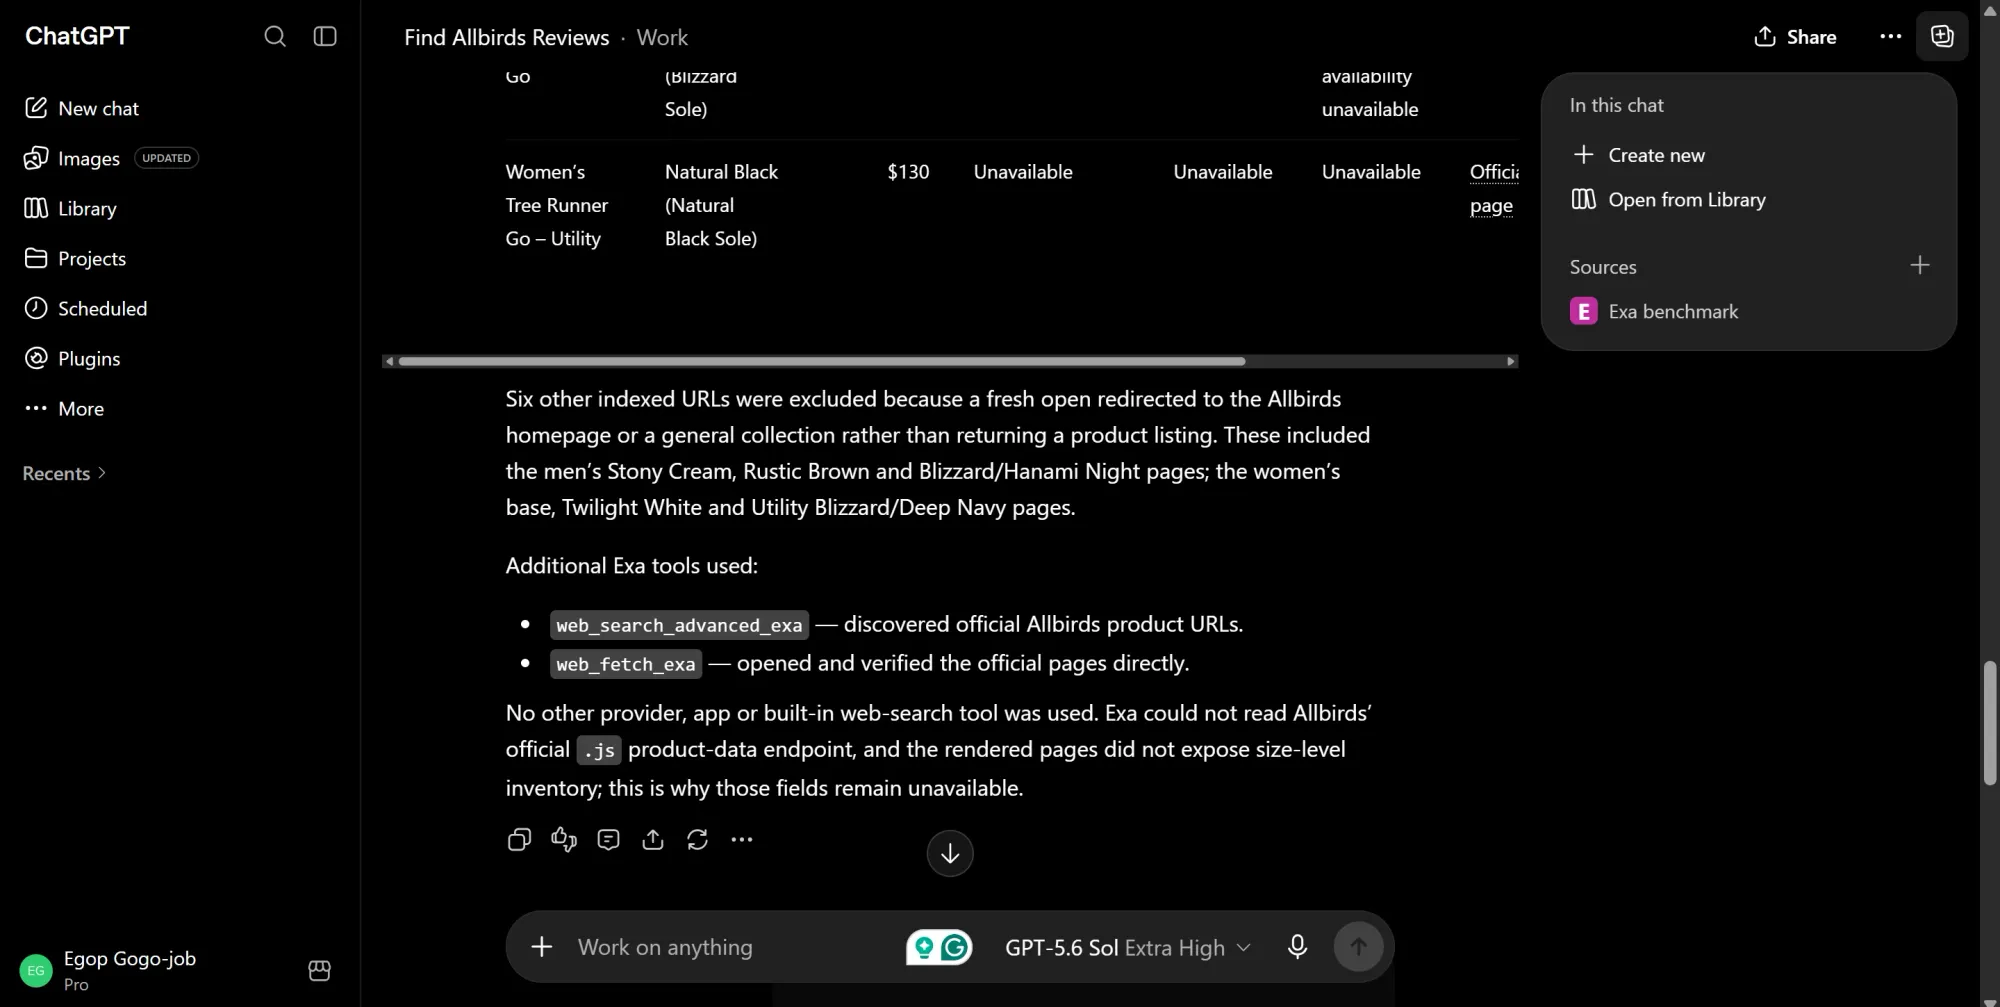The height and width of the screenshot is (1007, 2000).
Task: Start a New chat
Action: (x=81, y=108)
